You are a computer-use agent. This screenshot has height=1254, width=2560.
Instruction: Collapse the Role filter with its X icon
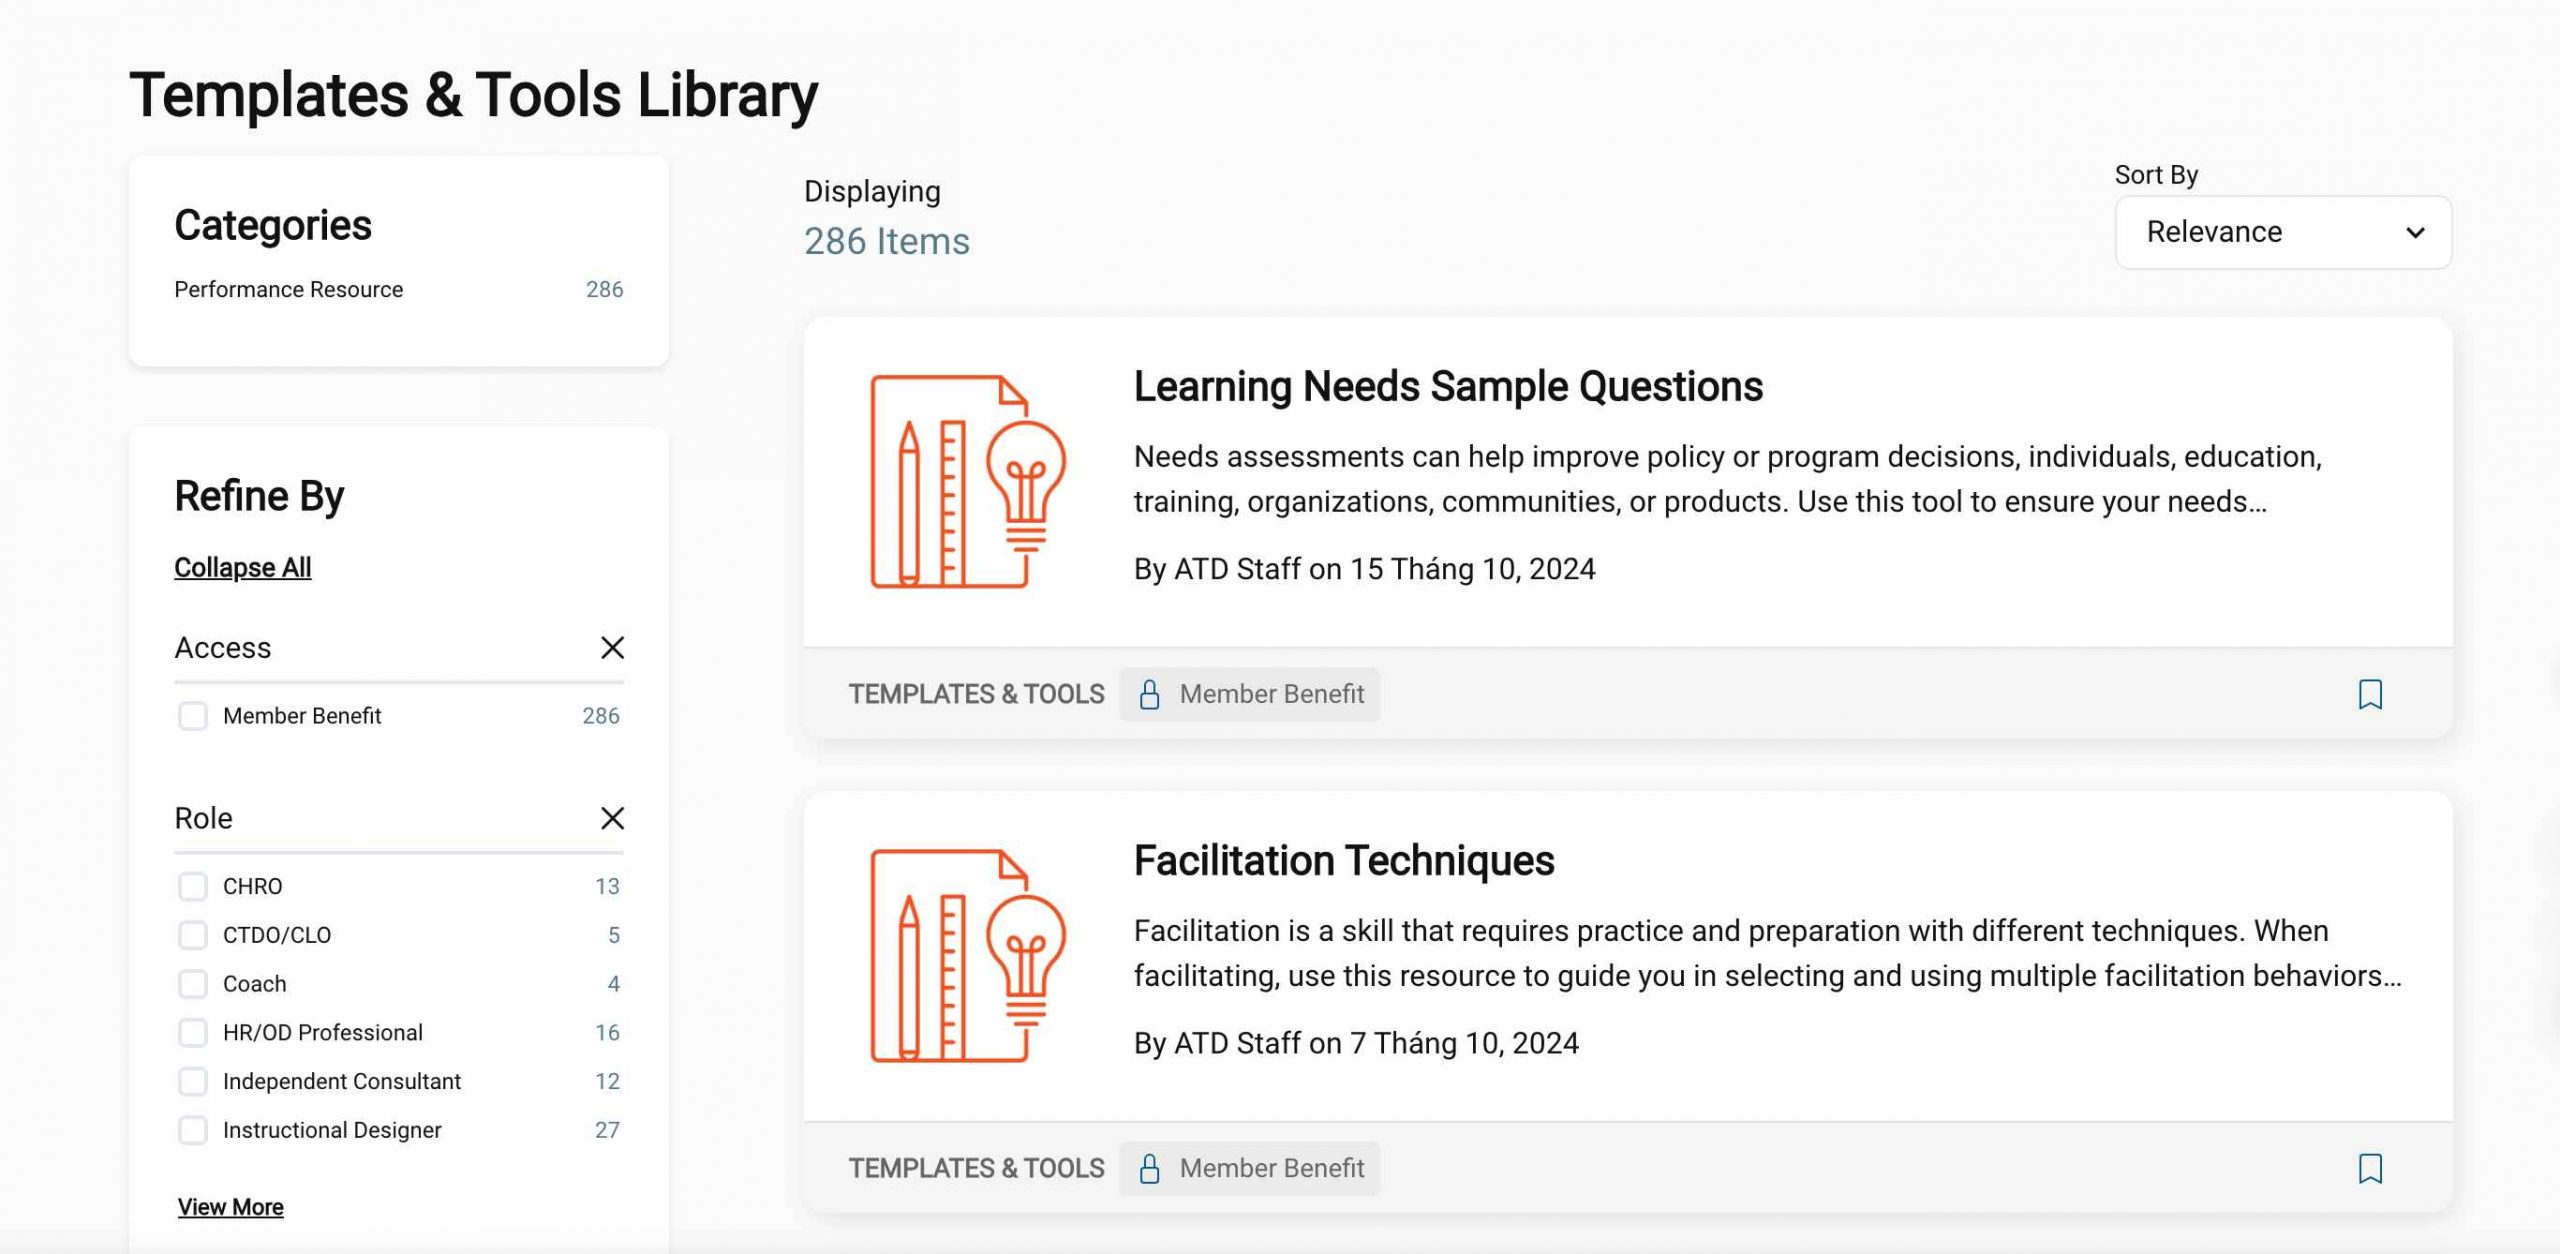tap(612, 818)
